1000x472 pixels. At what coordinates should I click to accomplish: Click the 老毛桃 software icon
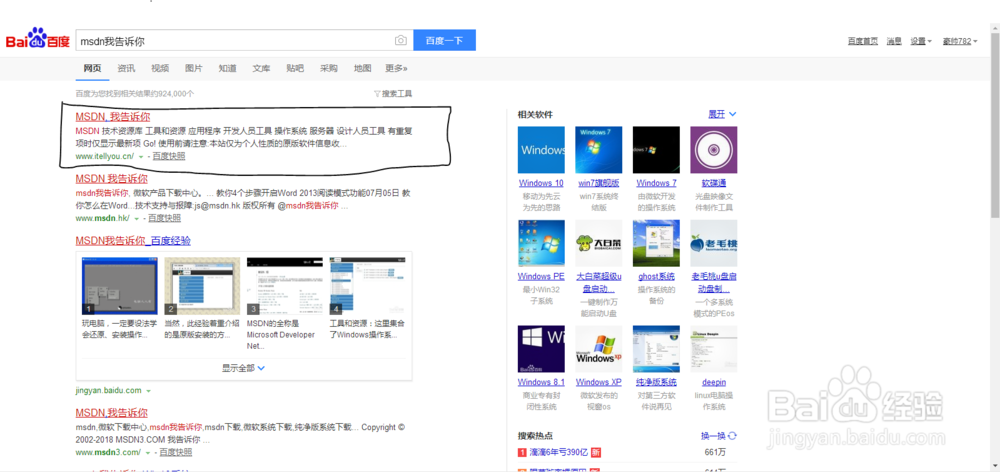pyautogui.click(x=714, y=243)
